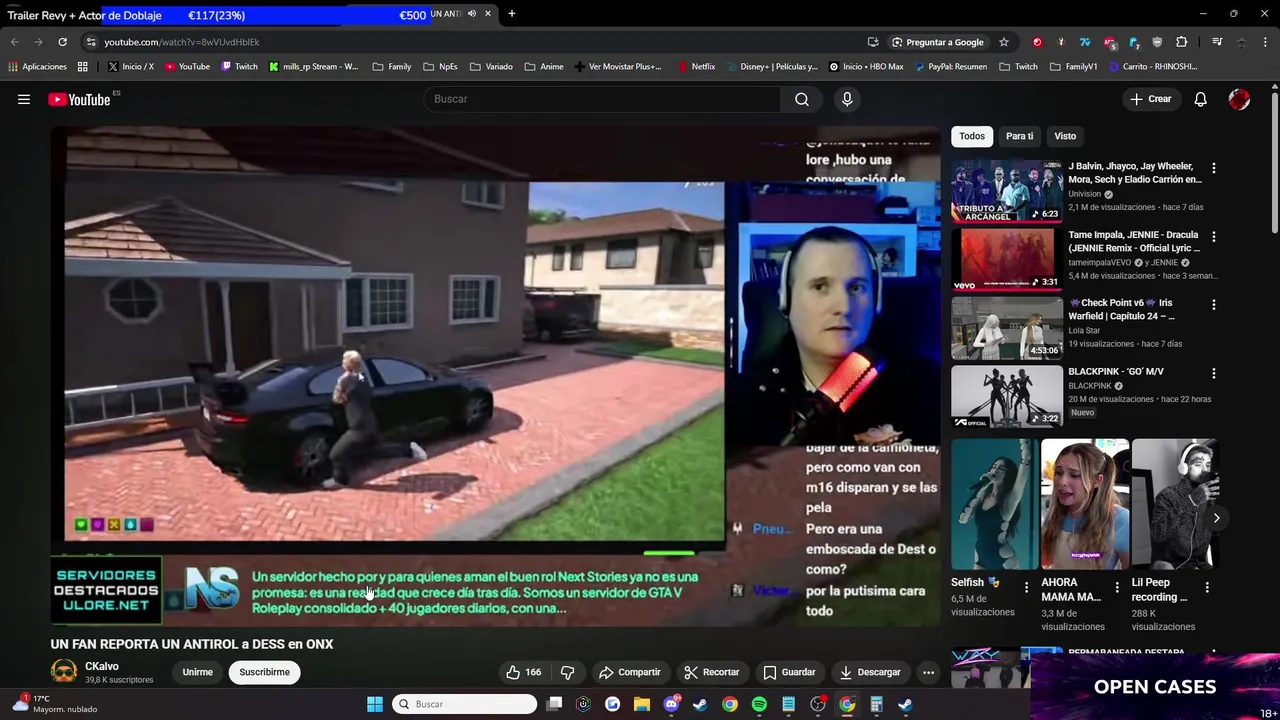Image resolution: width=1280 pixels, height=720 pixels.
Task: Open site info icon in address bar
Action: pyautogui.click(x=91, y=42)
